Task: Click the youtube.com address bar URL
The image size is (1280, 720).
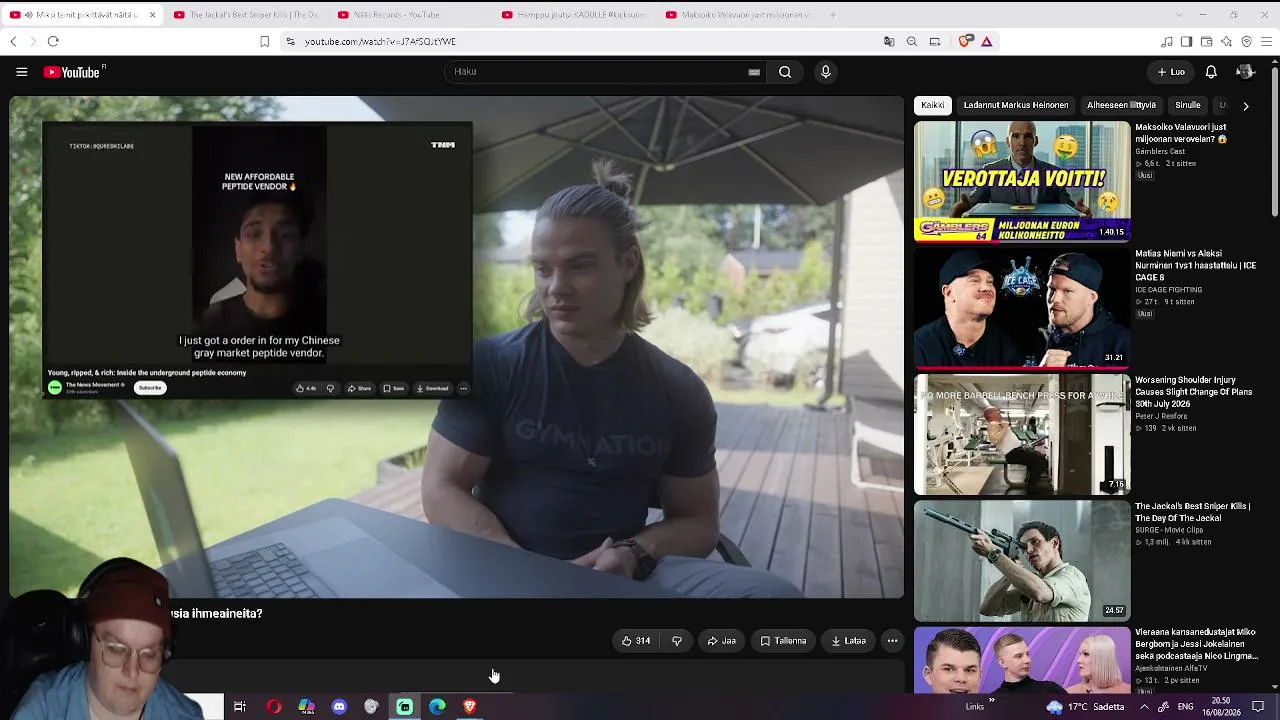Action: 380,42
